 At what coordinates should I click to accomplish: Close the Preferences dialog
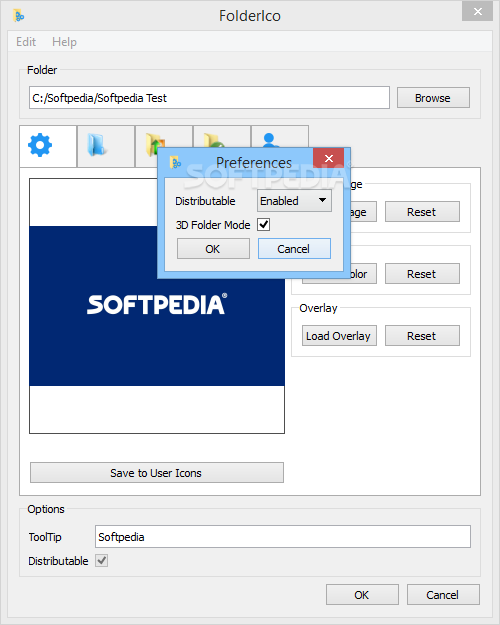coord(329,158)
